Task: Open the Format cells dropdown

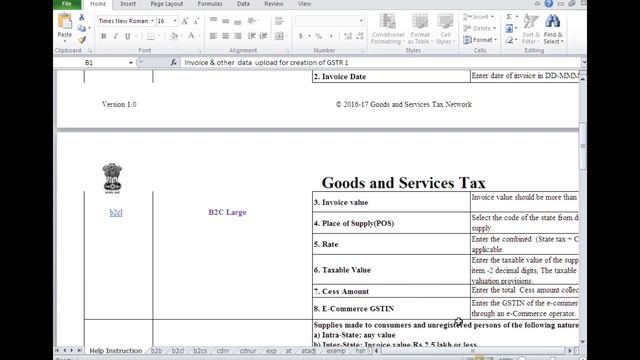Action: click(480, 40)
